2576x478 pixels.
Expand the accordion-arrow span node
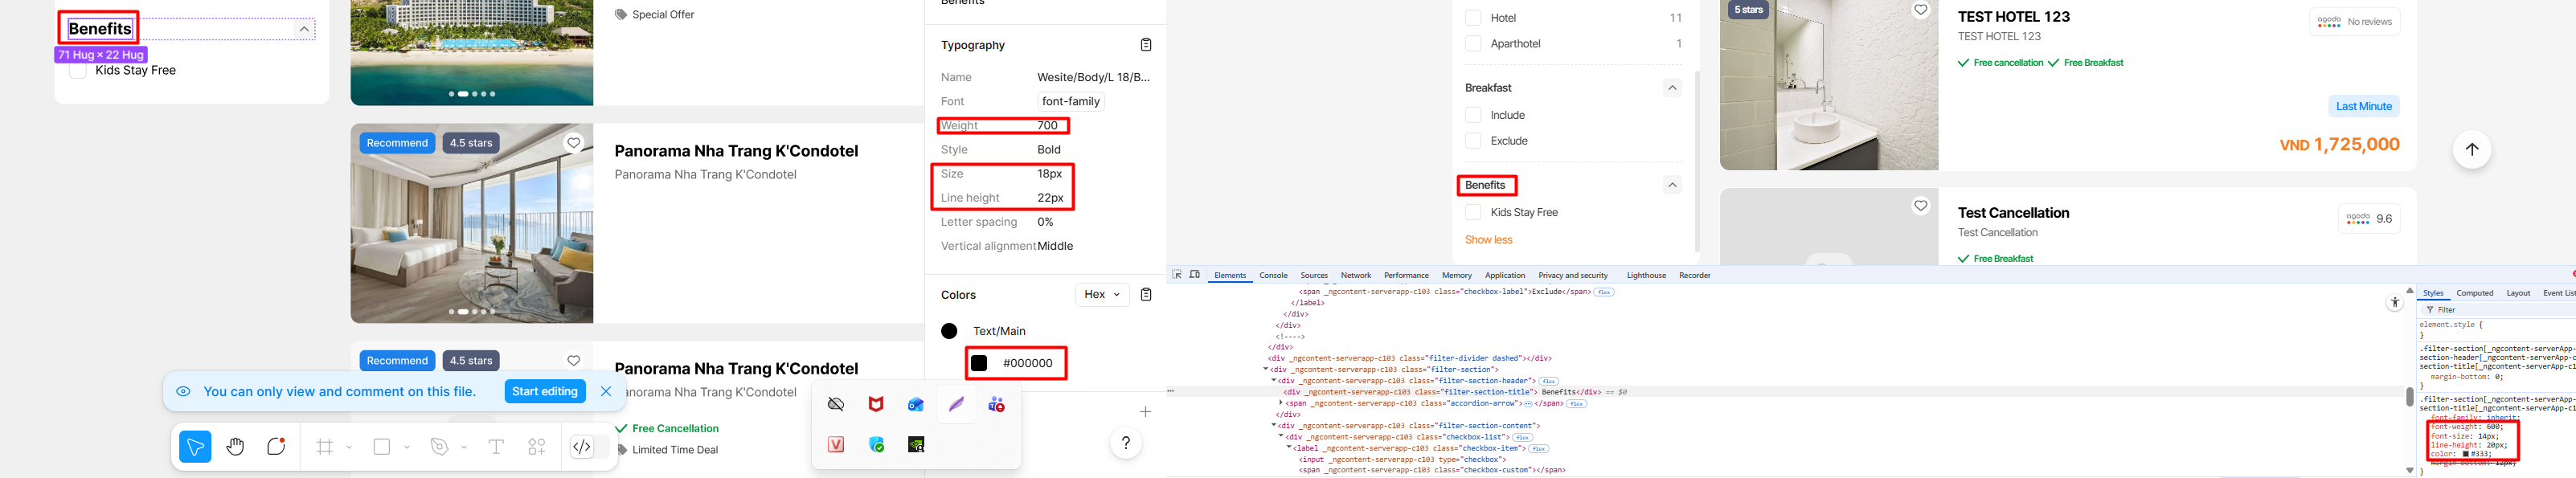[1281, 403]
